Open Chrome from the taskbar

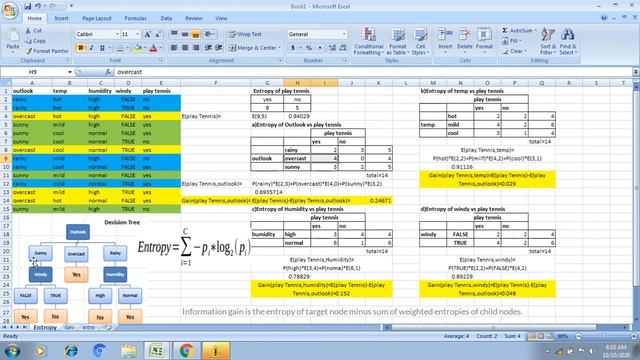click(187, 350)
